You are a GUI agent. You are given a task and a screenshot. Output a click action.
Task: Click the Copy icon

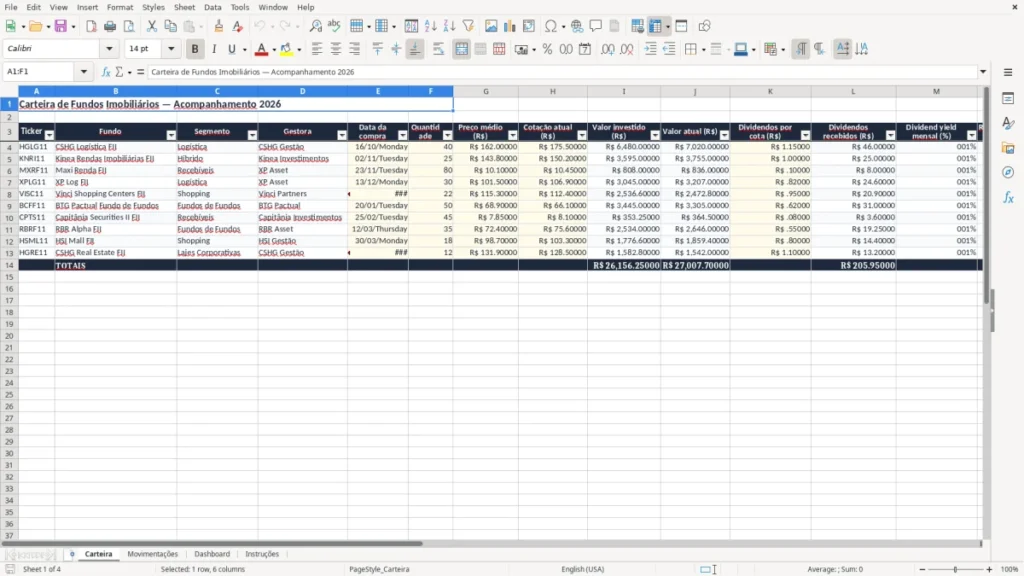[x=170, y=26]
